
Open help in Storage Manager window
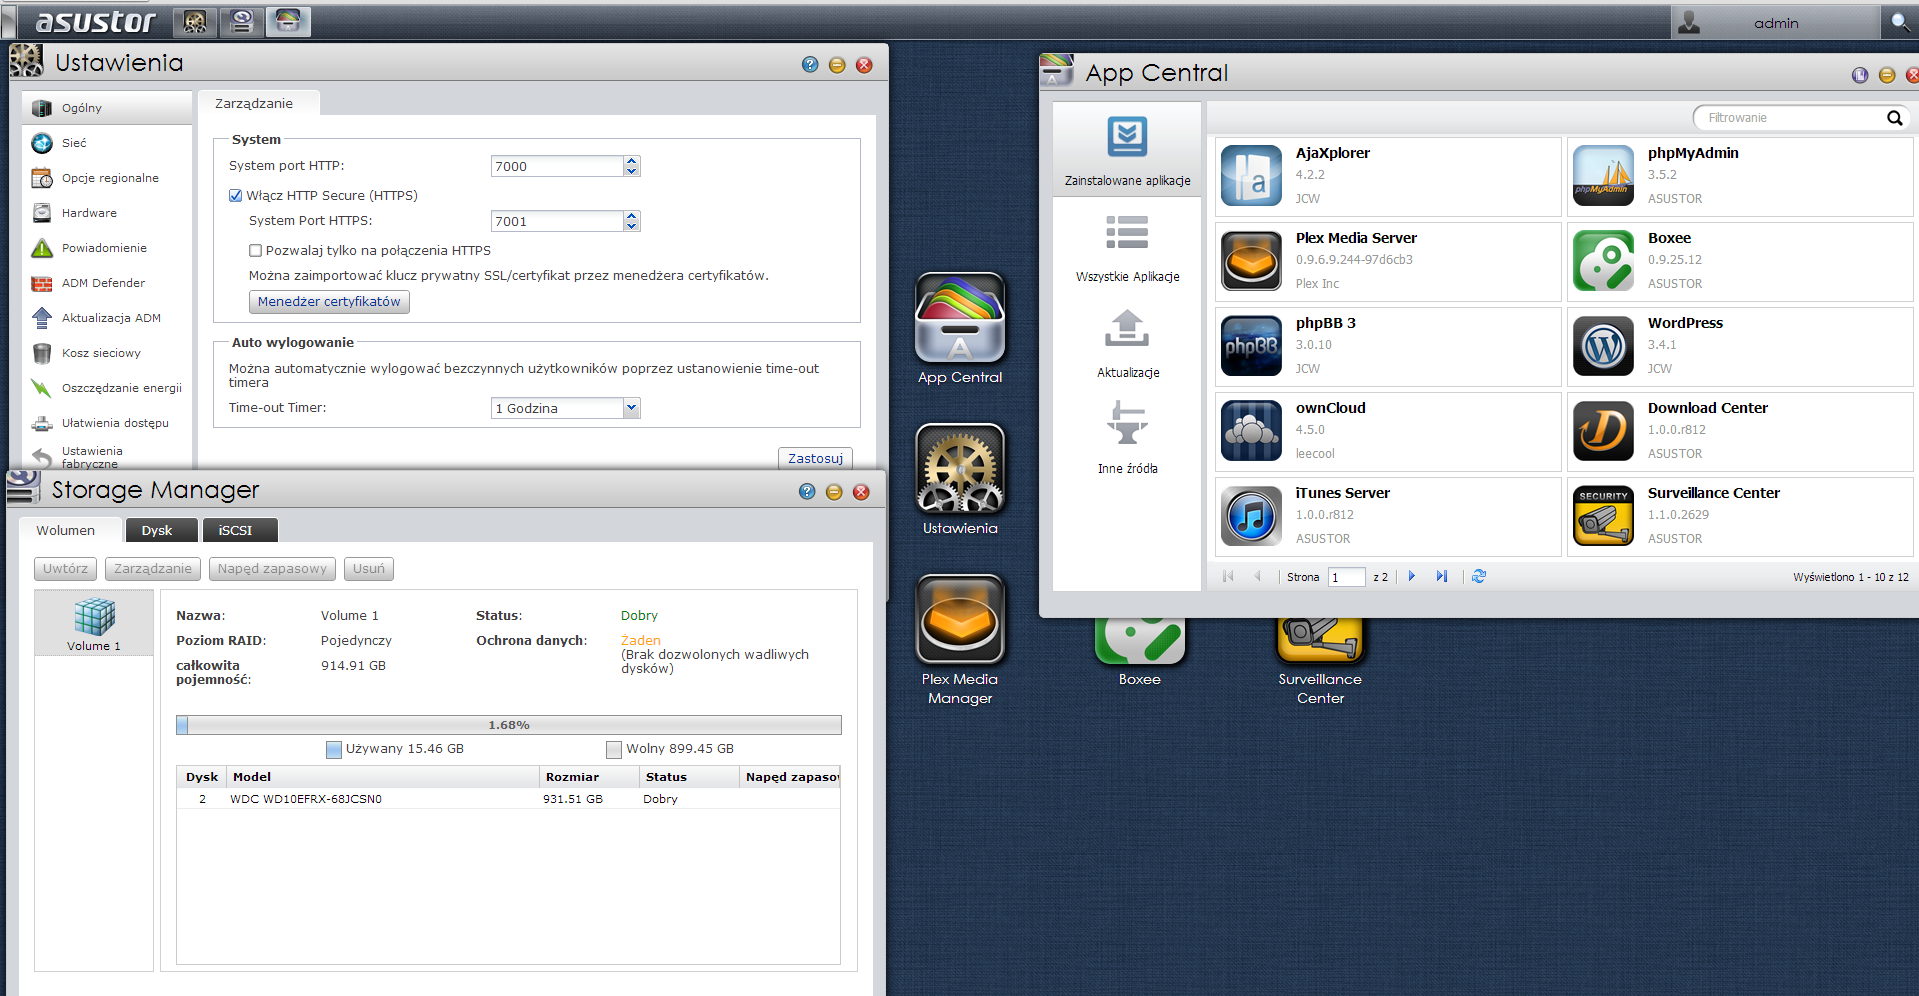(807, 492)
